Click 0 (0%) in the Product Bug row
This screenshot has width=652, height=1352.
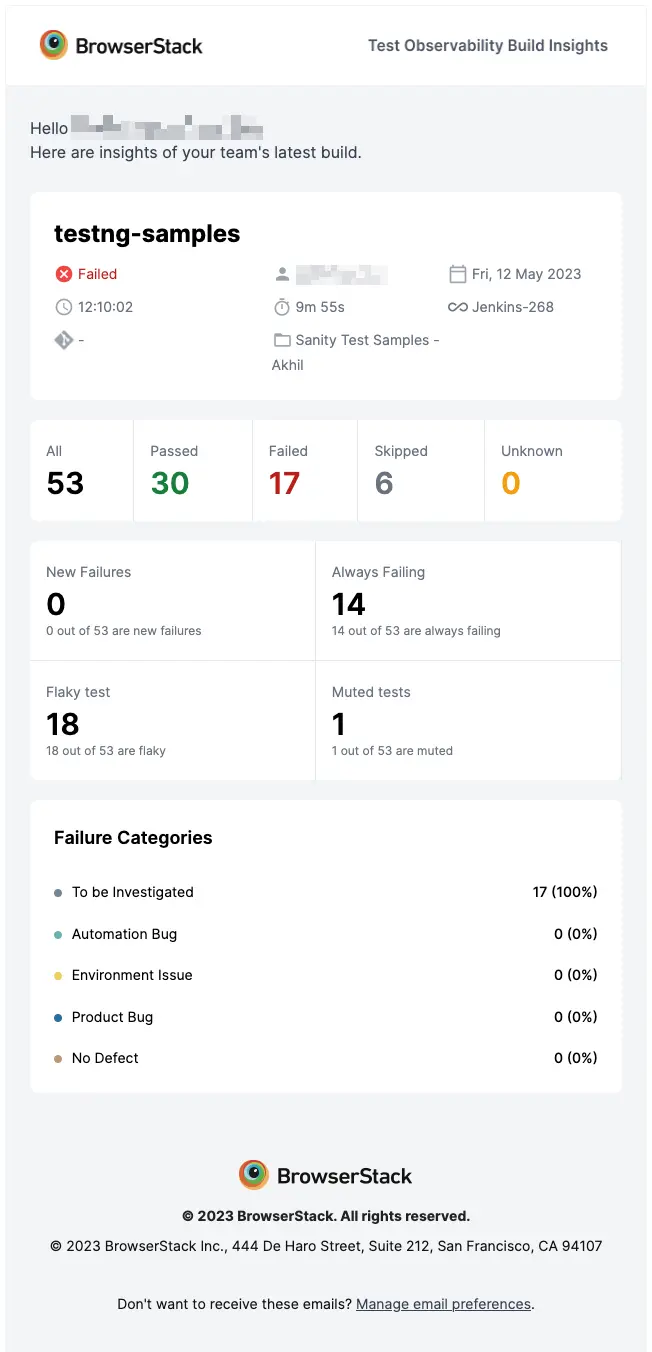(576, 1017)
